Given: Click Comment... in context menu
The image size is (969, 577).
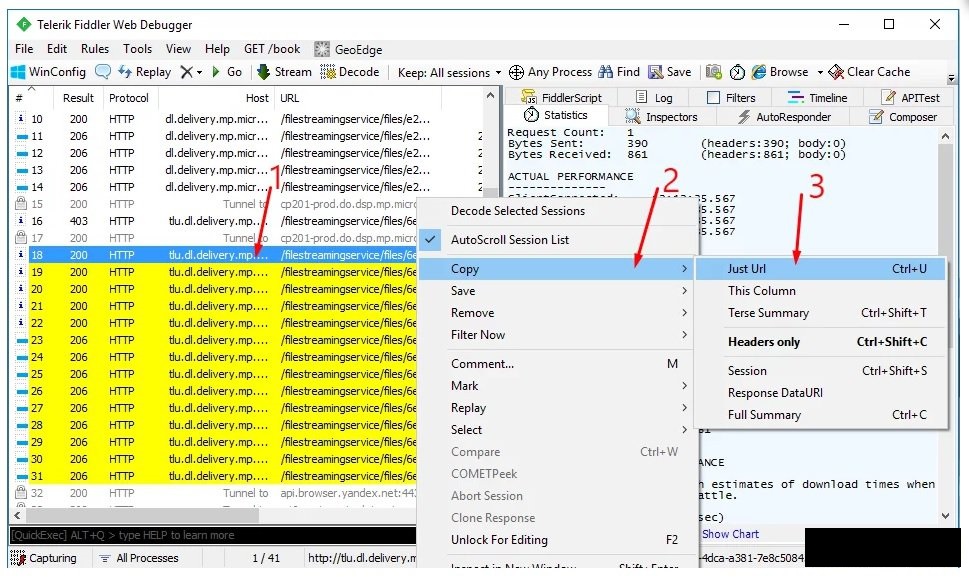Looking at the screenshot, I should coord(558,364).
